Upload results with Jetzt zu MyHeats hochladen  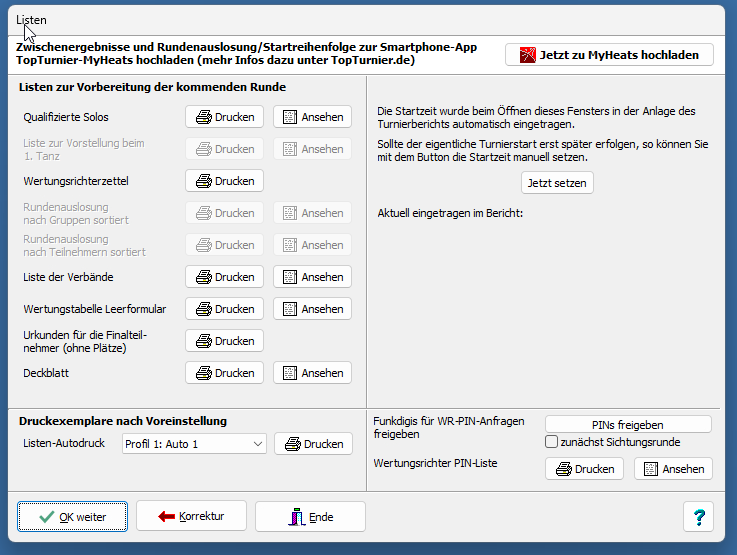pos(609,55)
